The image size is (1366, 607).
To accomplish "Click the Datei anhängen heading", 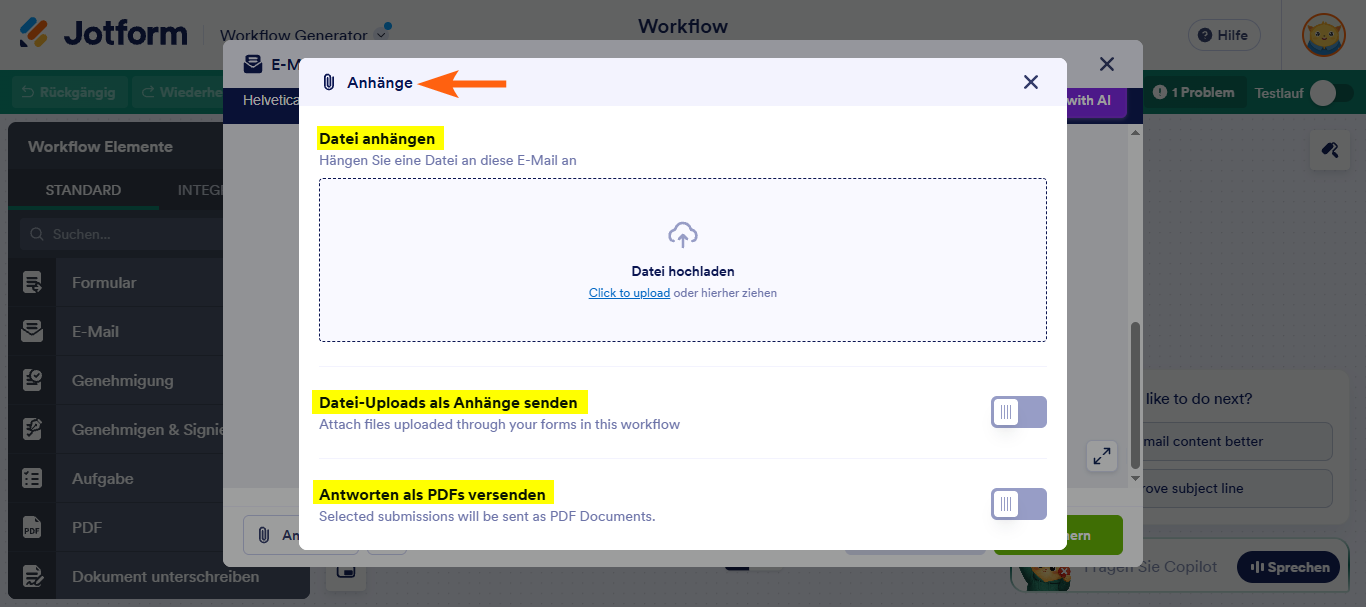I will [377, 138].
